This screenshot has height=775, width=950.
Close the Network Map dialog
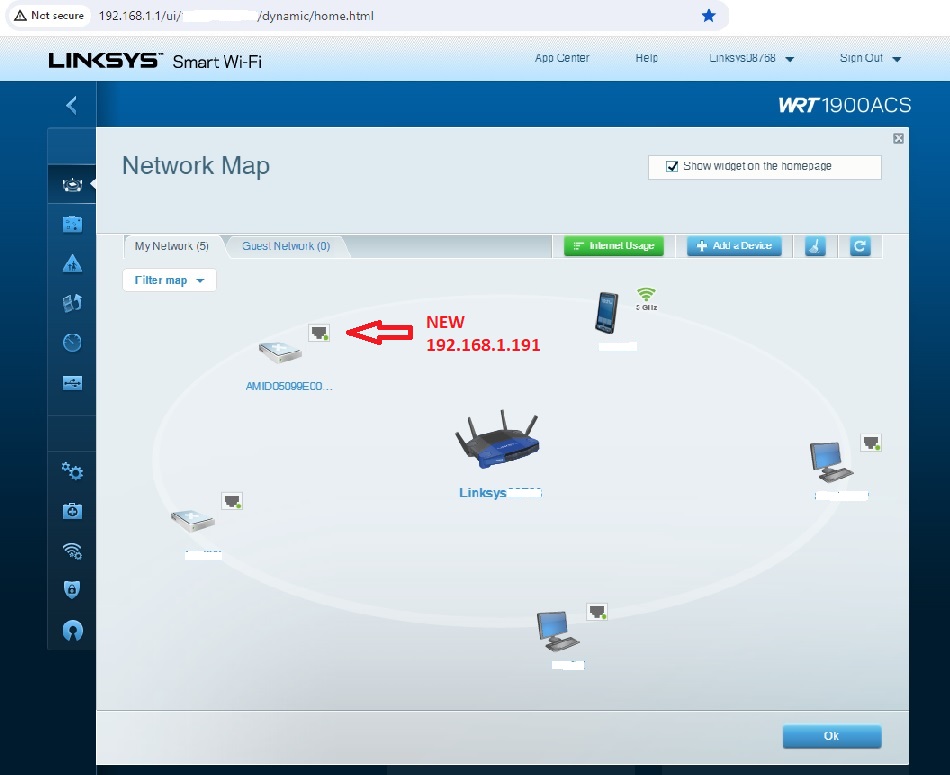pos(899,139)
